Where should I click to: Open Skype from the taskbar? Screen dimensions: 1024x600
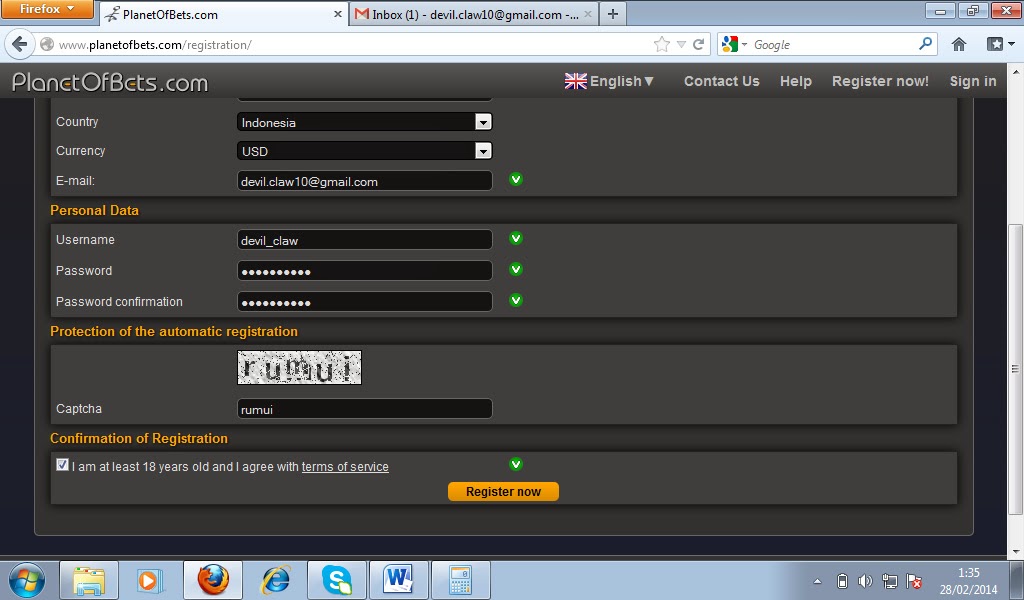click(x=337, y=580)
